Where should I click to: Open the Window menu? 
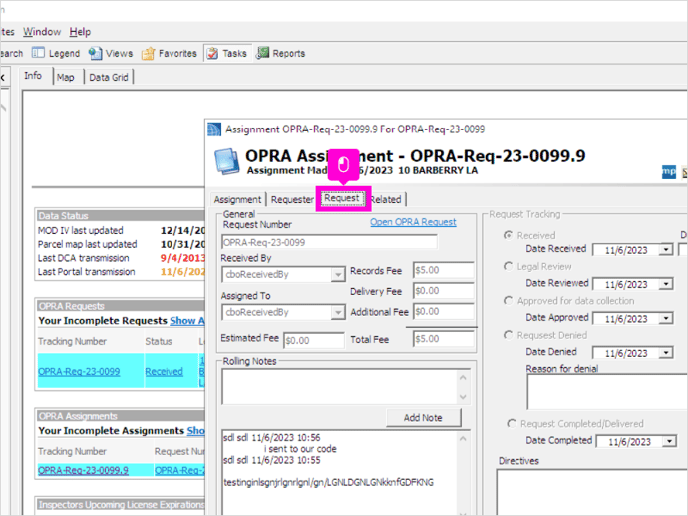(x=42, y=32)
